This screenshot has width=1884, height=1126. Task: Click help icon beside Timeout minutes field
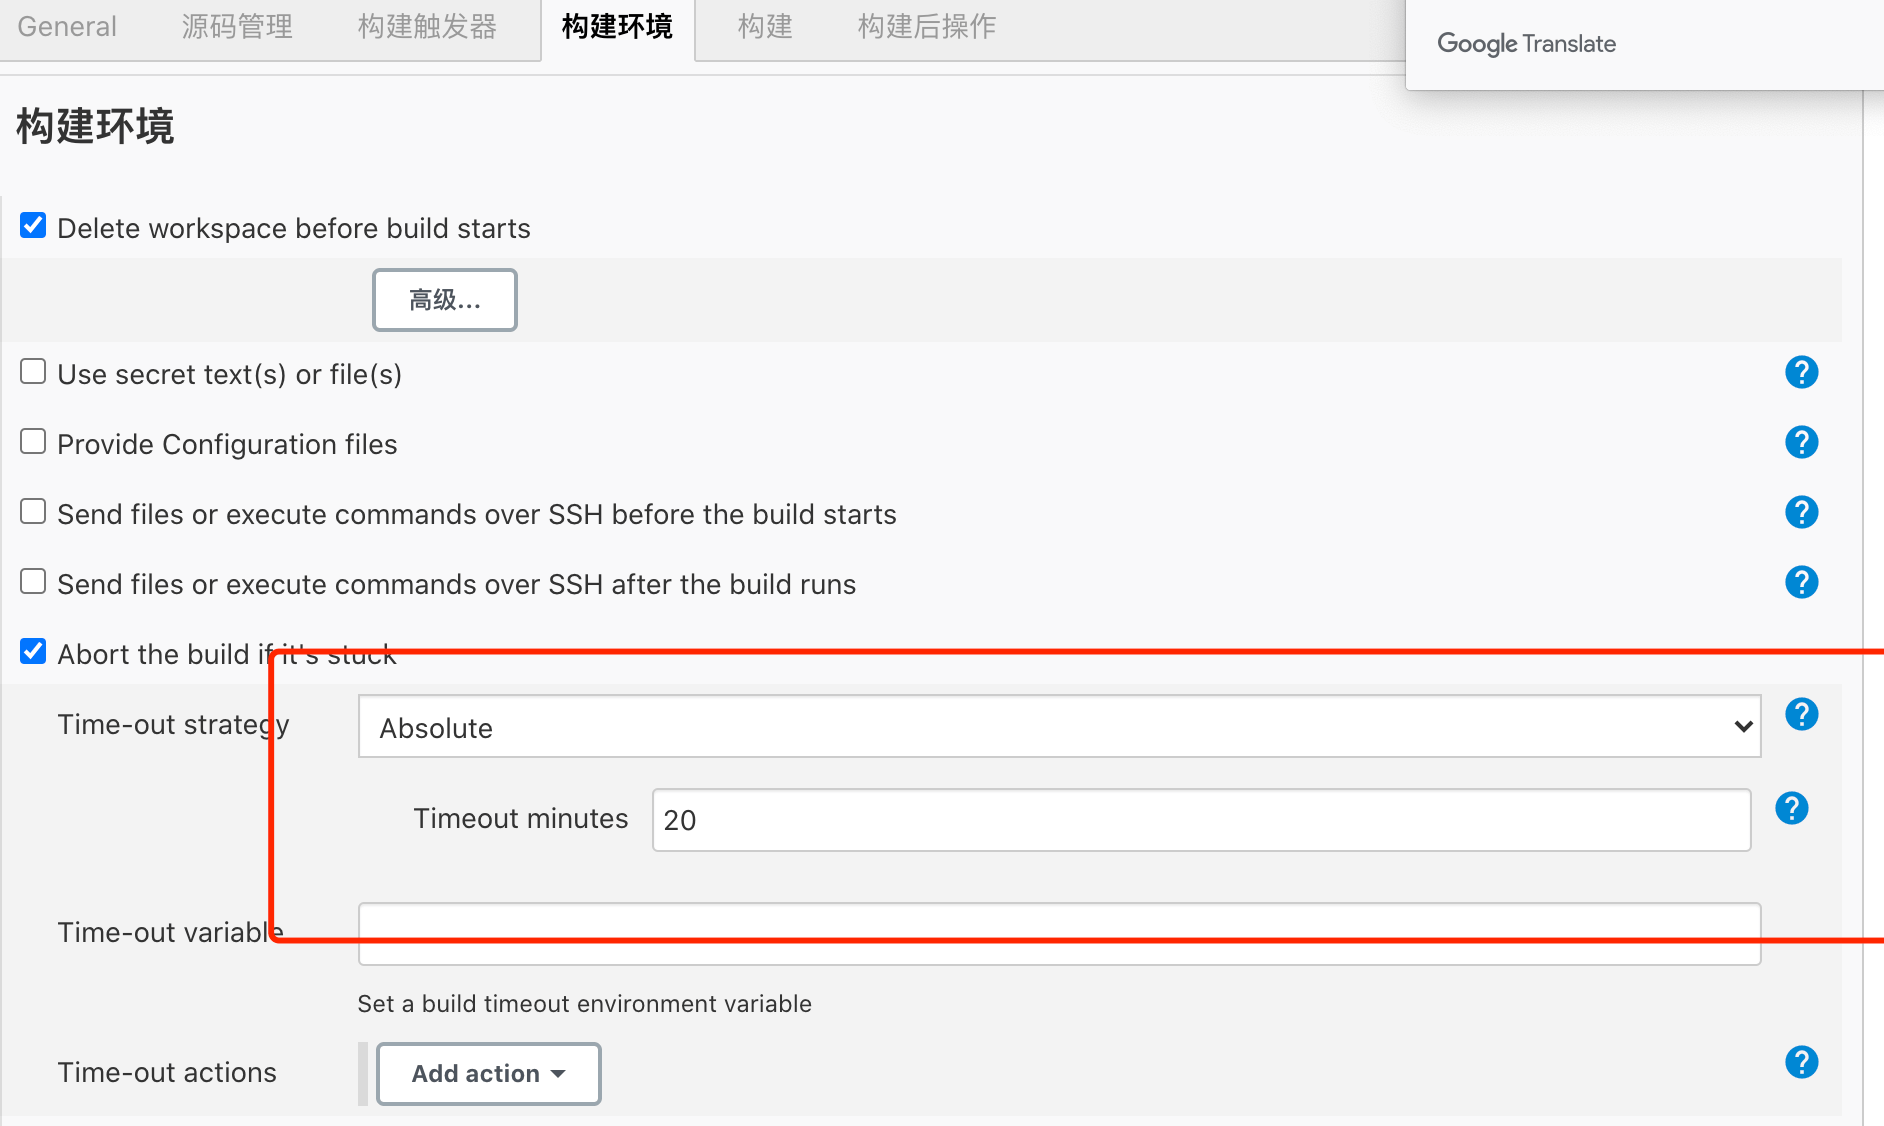pyautogui.click(x=1791, y=809)
